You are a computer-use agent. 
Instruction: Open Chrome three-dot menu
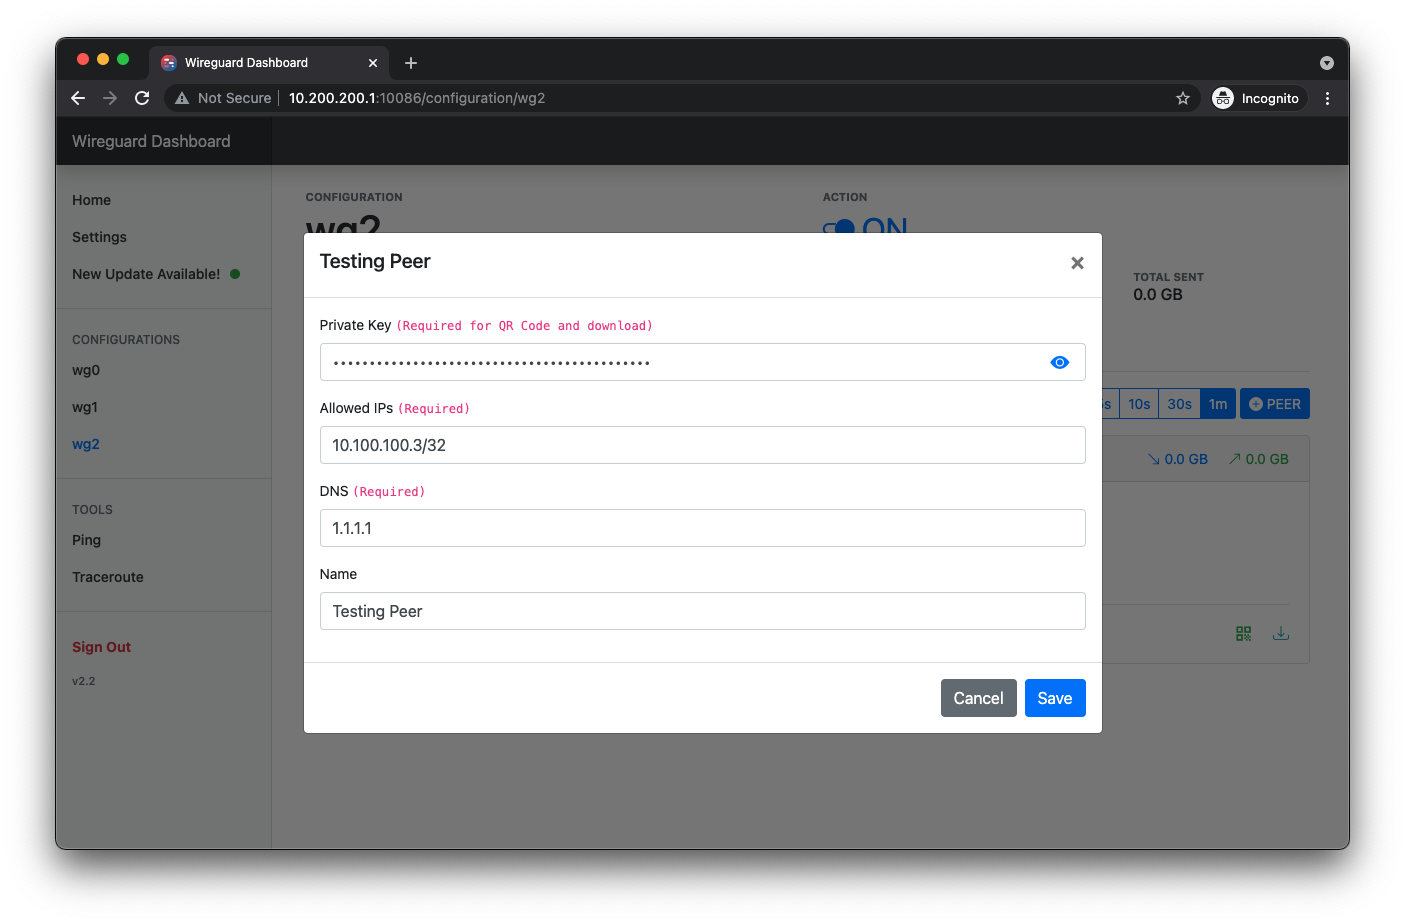[1327, 98]
